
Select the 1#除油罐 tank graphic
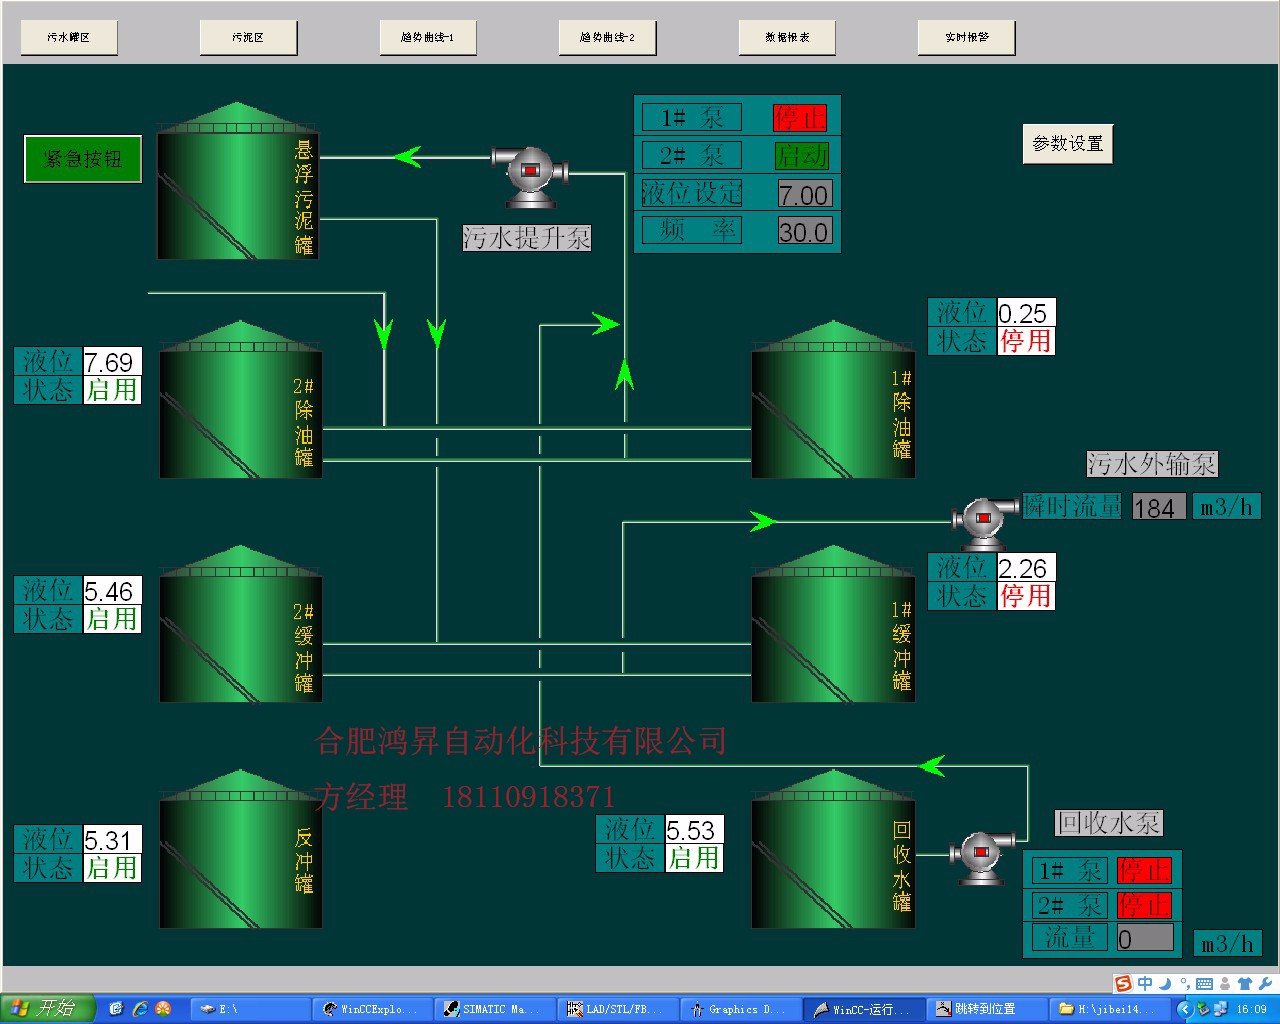click(x=832, y=405)
